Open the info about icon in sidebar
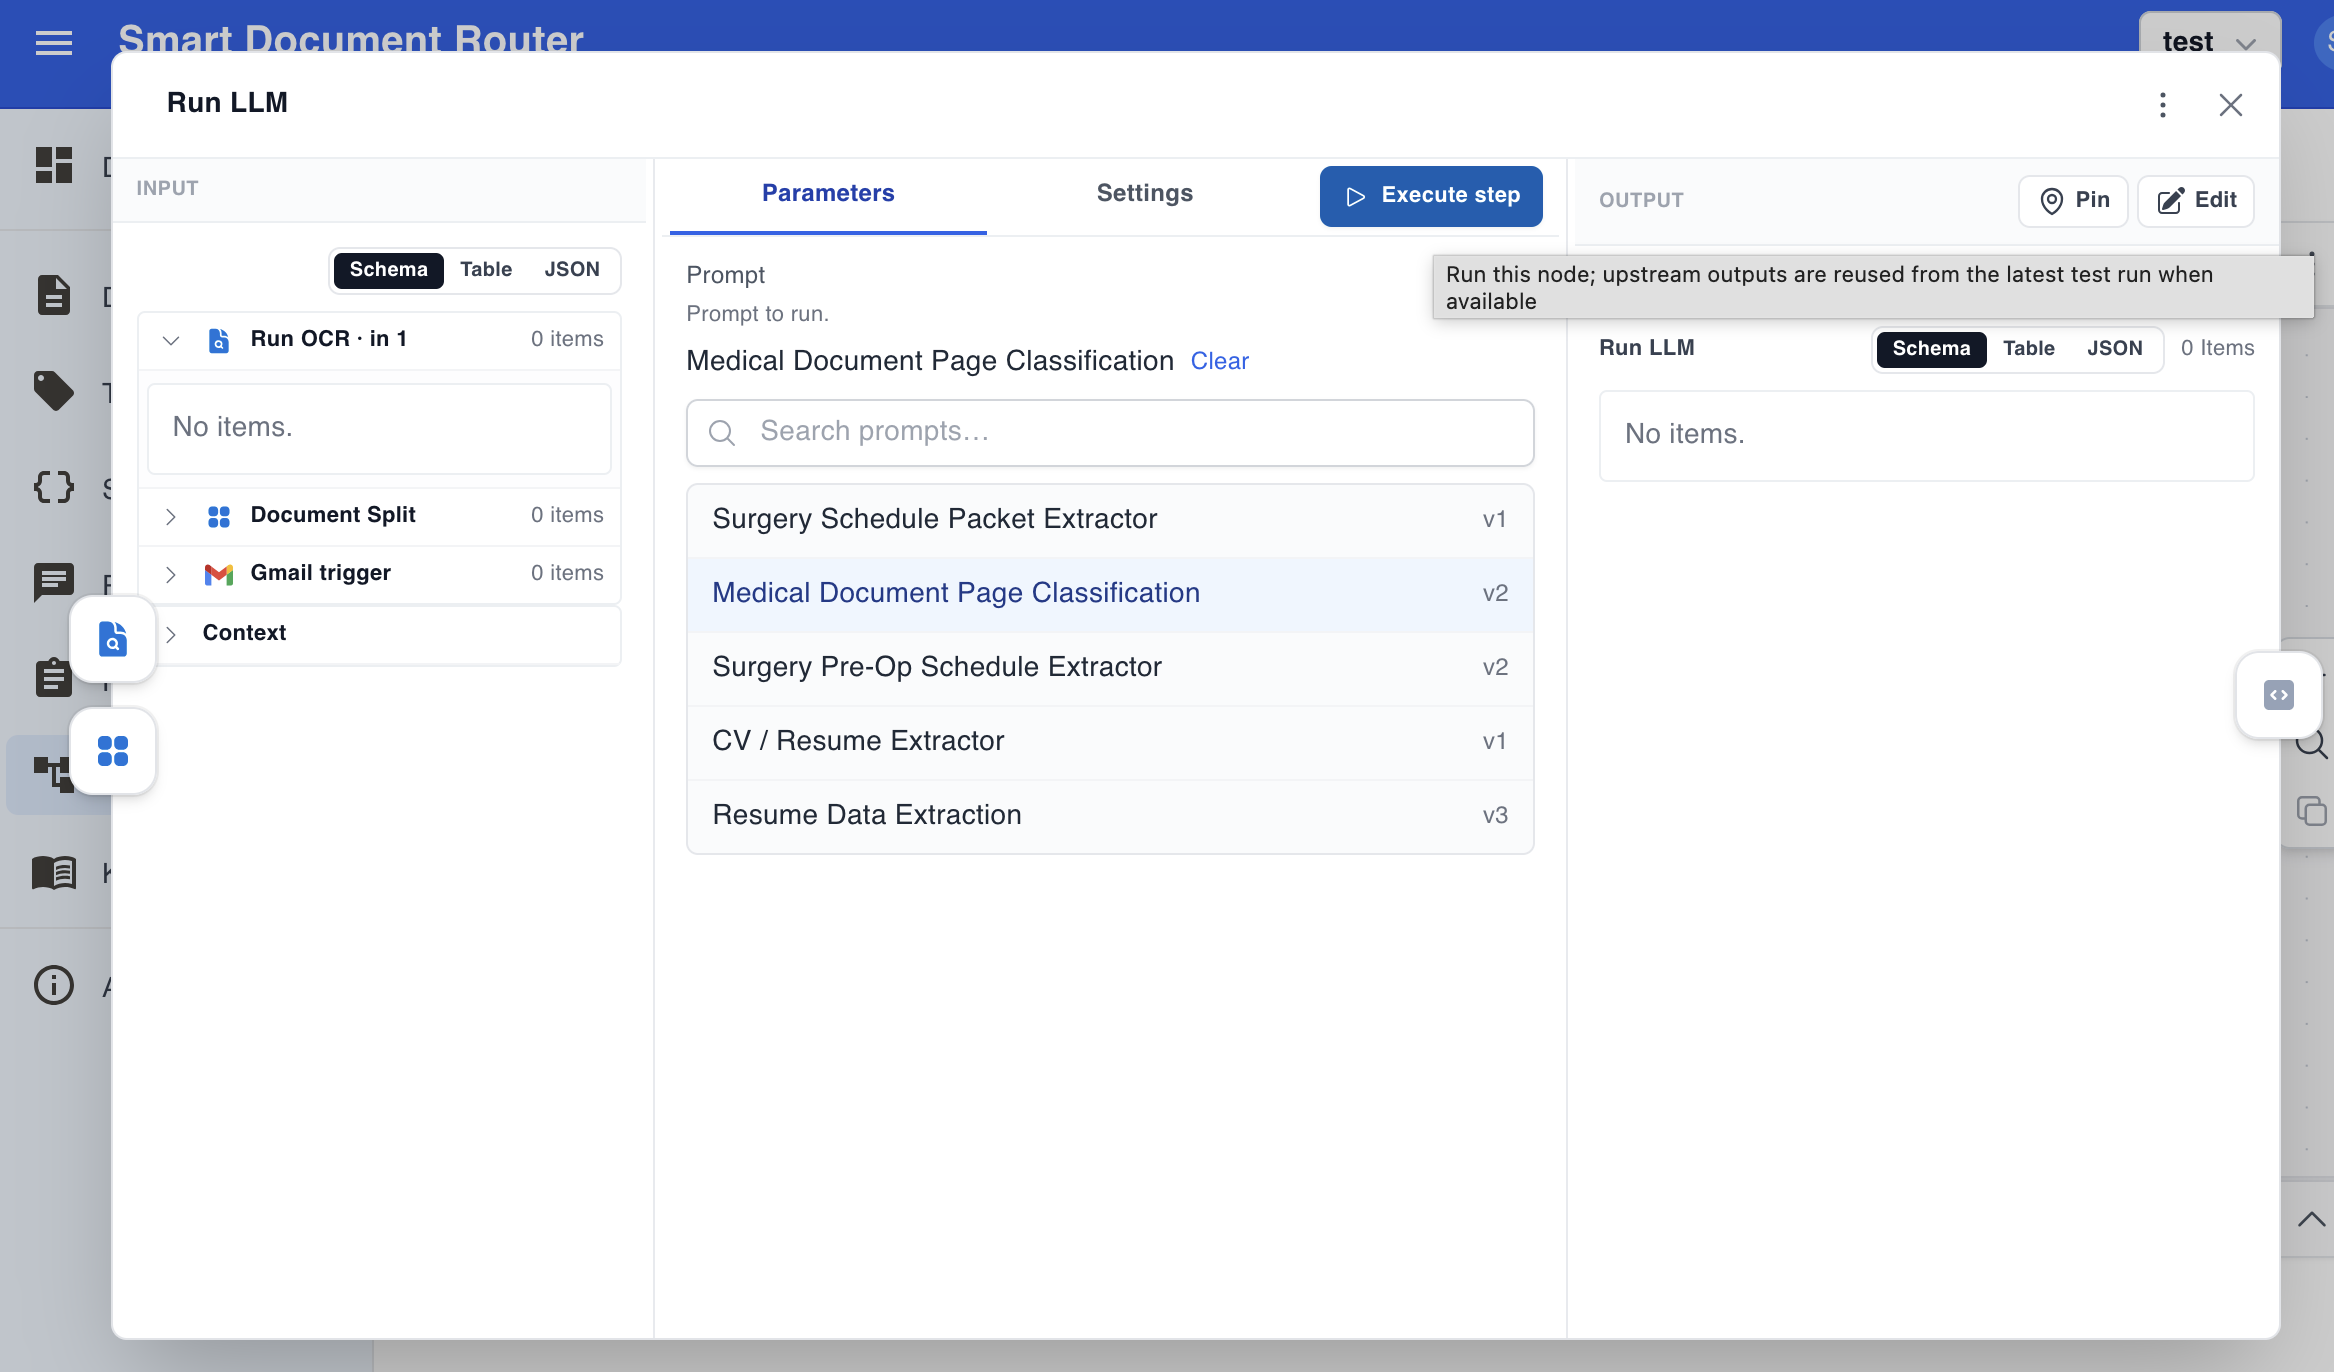Image resolution: width=2334 pixels, height=1372 pixels. pyautogui.click(x=54, y=985)
